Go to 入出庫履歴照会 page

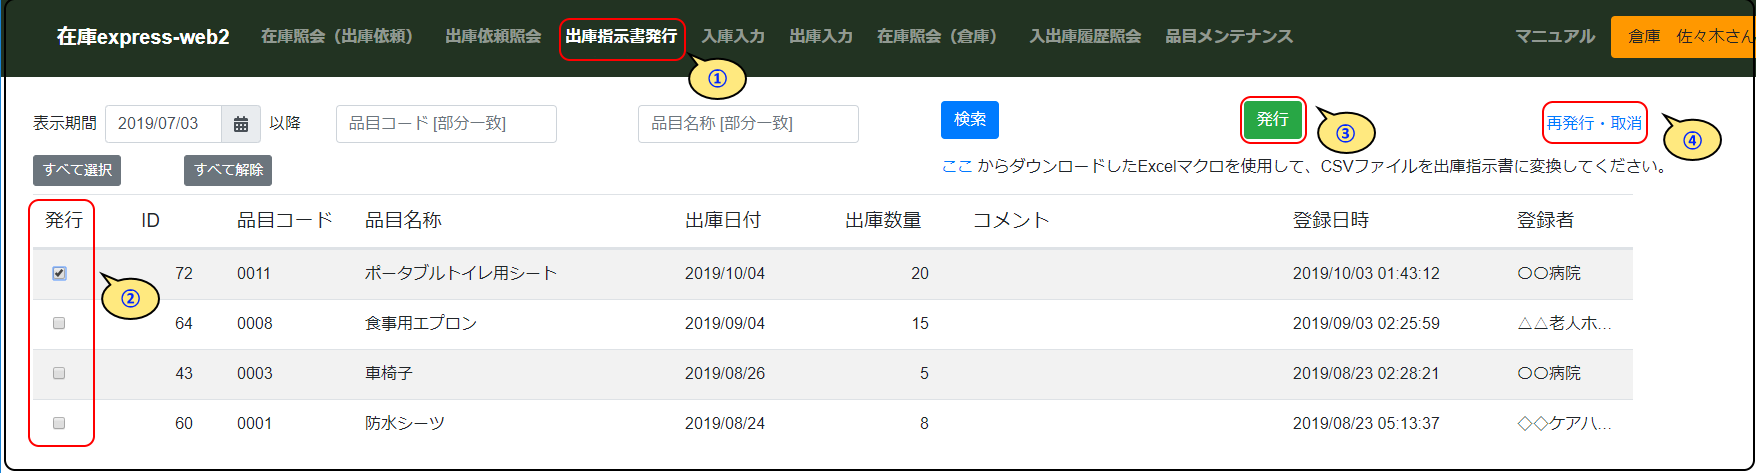tap(1085, 37)
